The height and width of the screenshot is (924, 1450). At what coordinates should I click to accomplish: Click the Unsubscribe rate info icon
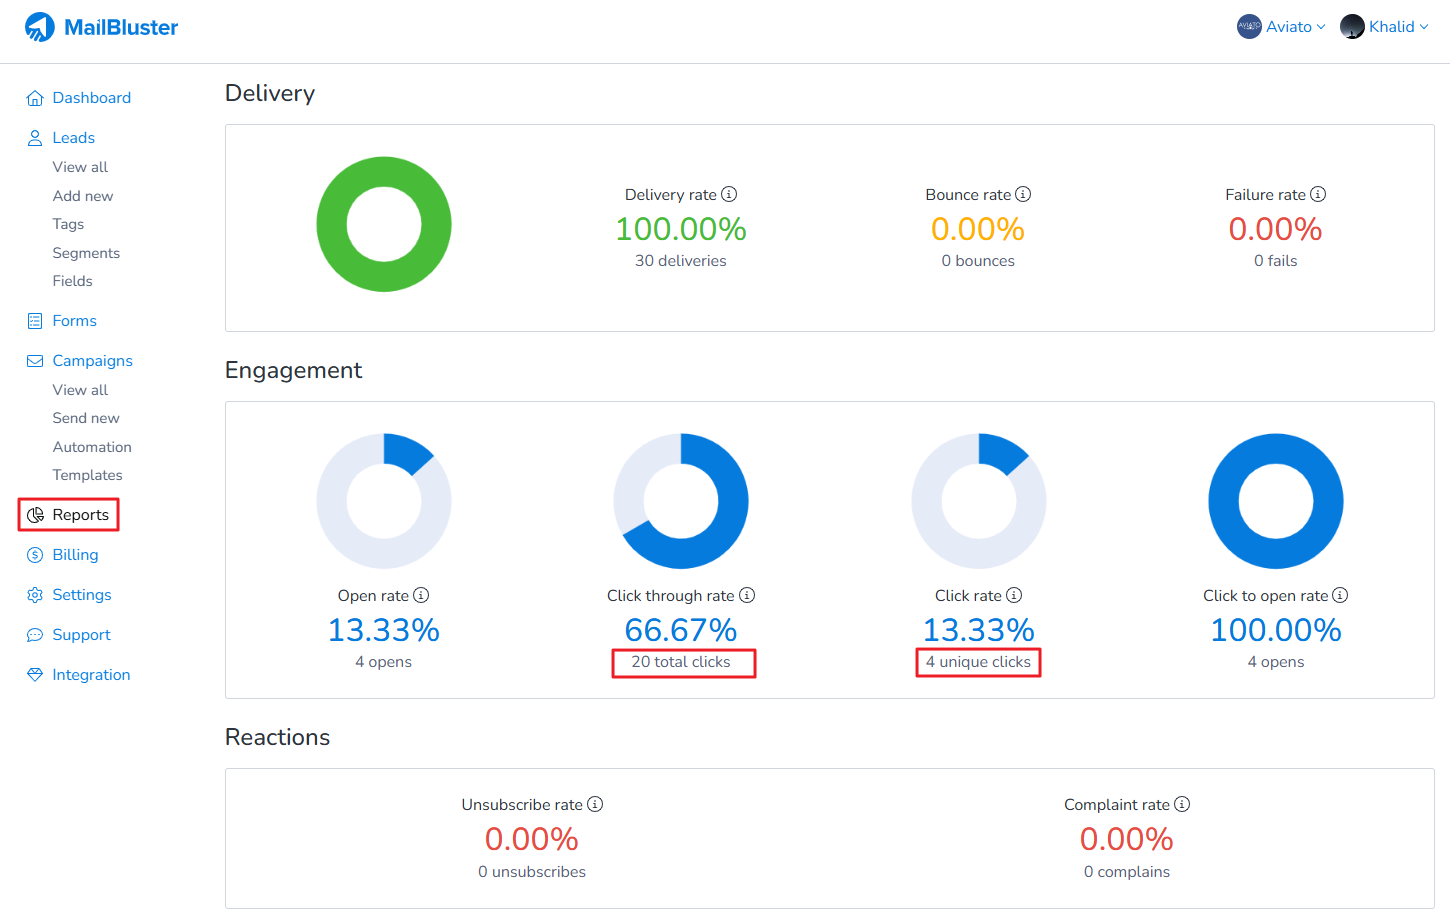coord(595,804)
